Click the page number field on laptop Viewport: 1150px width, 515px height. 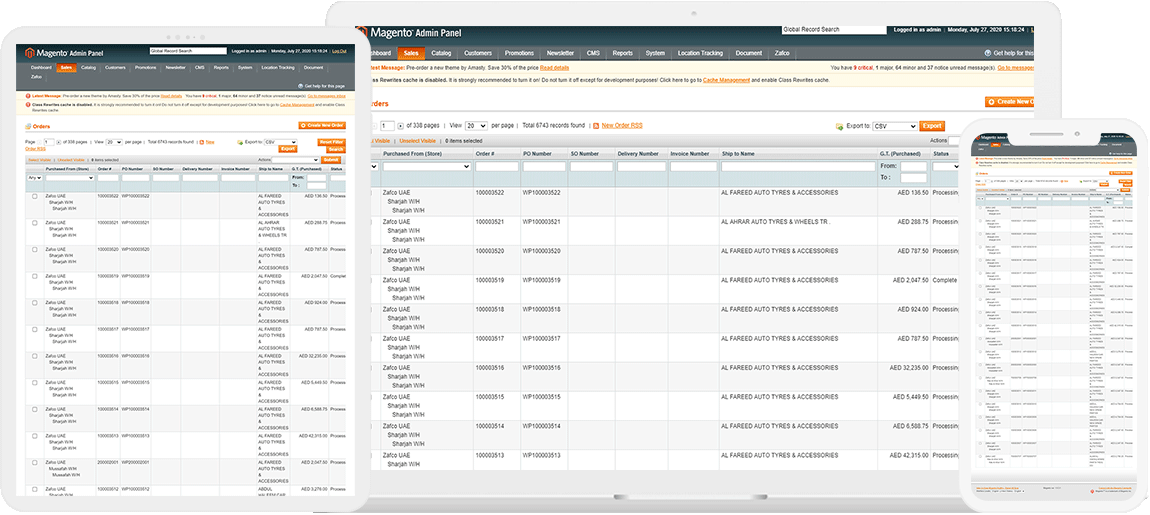(387, 126)
